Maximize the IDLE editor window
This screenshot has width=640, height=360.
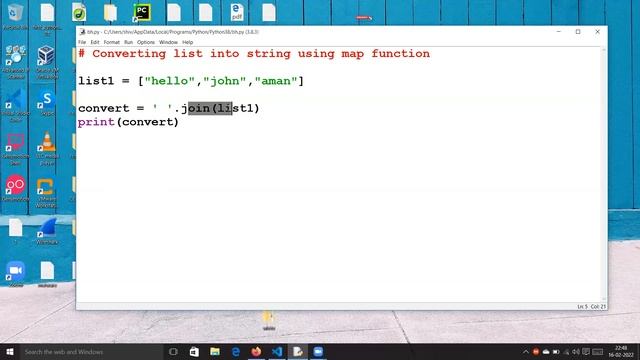tap(578, 32)
